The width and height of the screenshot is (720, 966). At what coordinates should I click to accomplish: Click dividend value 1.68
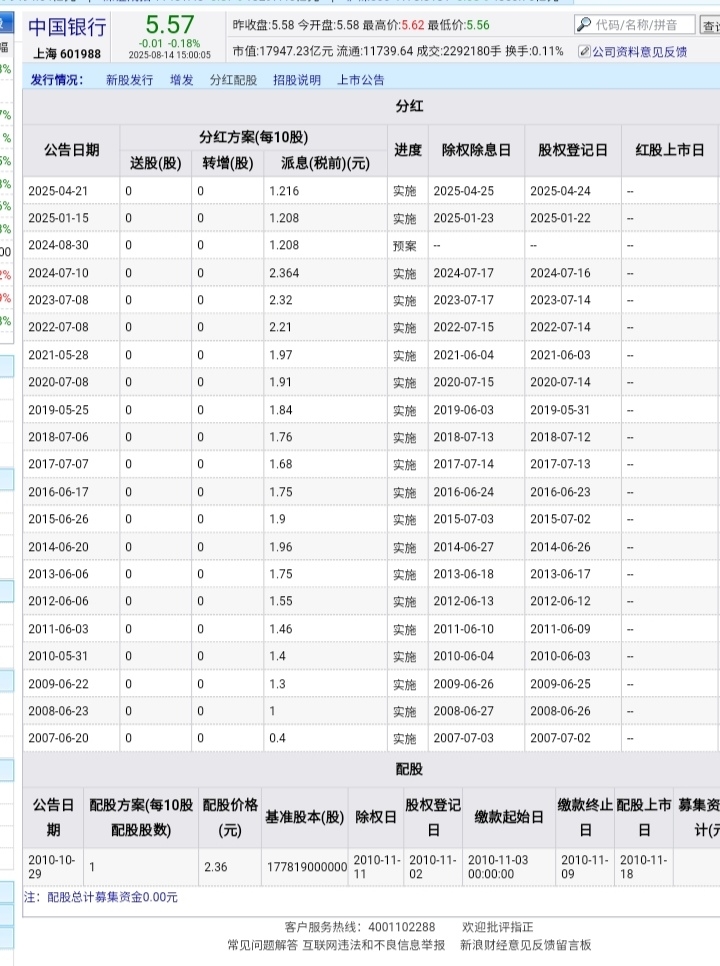280,464
